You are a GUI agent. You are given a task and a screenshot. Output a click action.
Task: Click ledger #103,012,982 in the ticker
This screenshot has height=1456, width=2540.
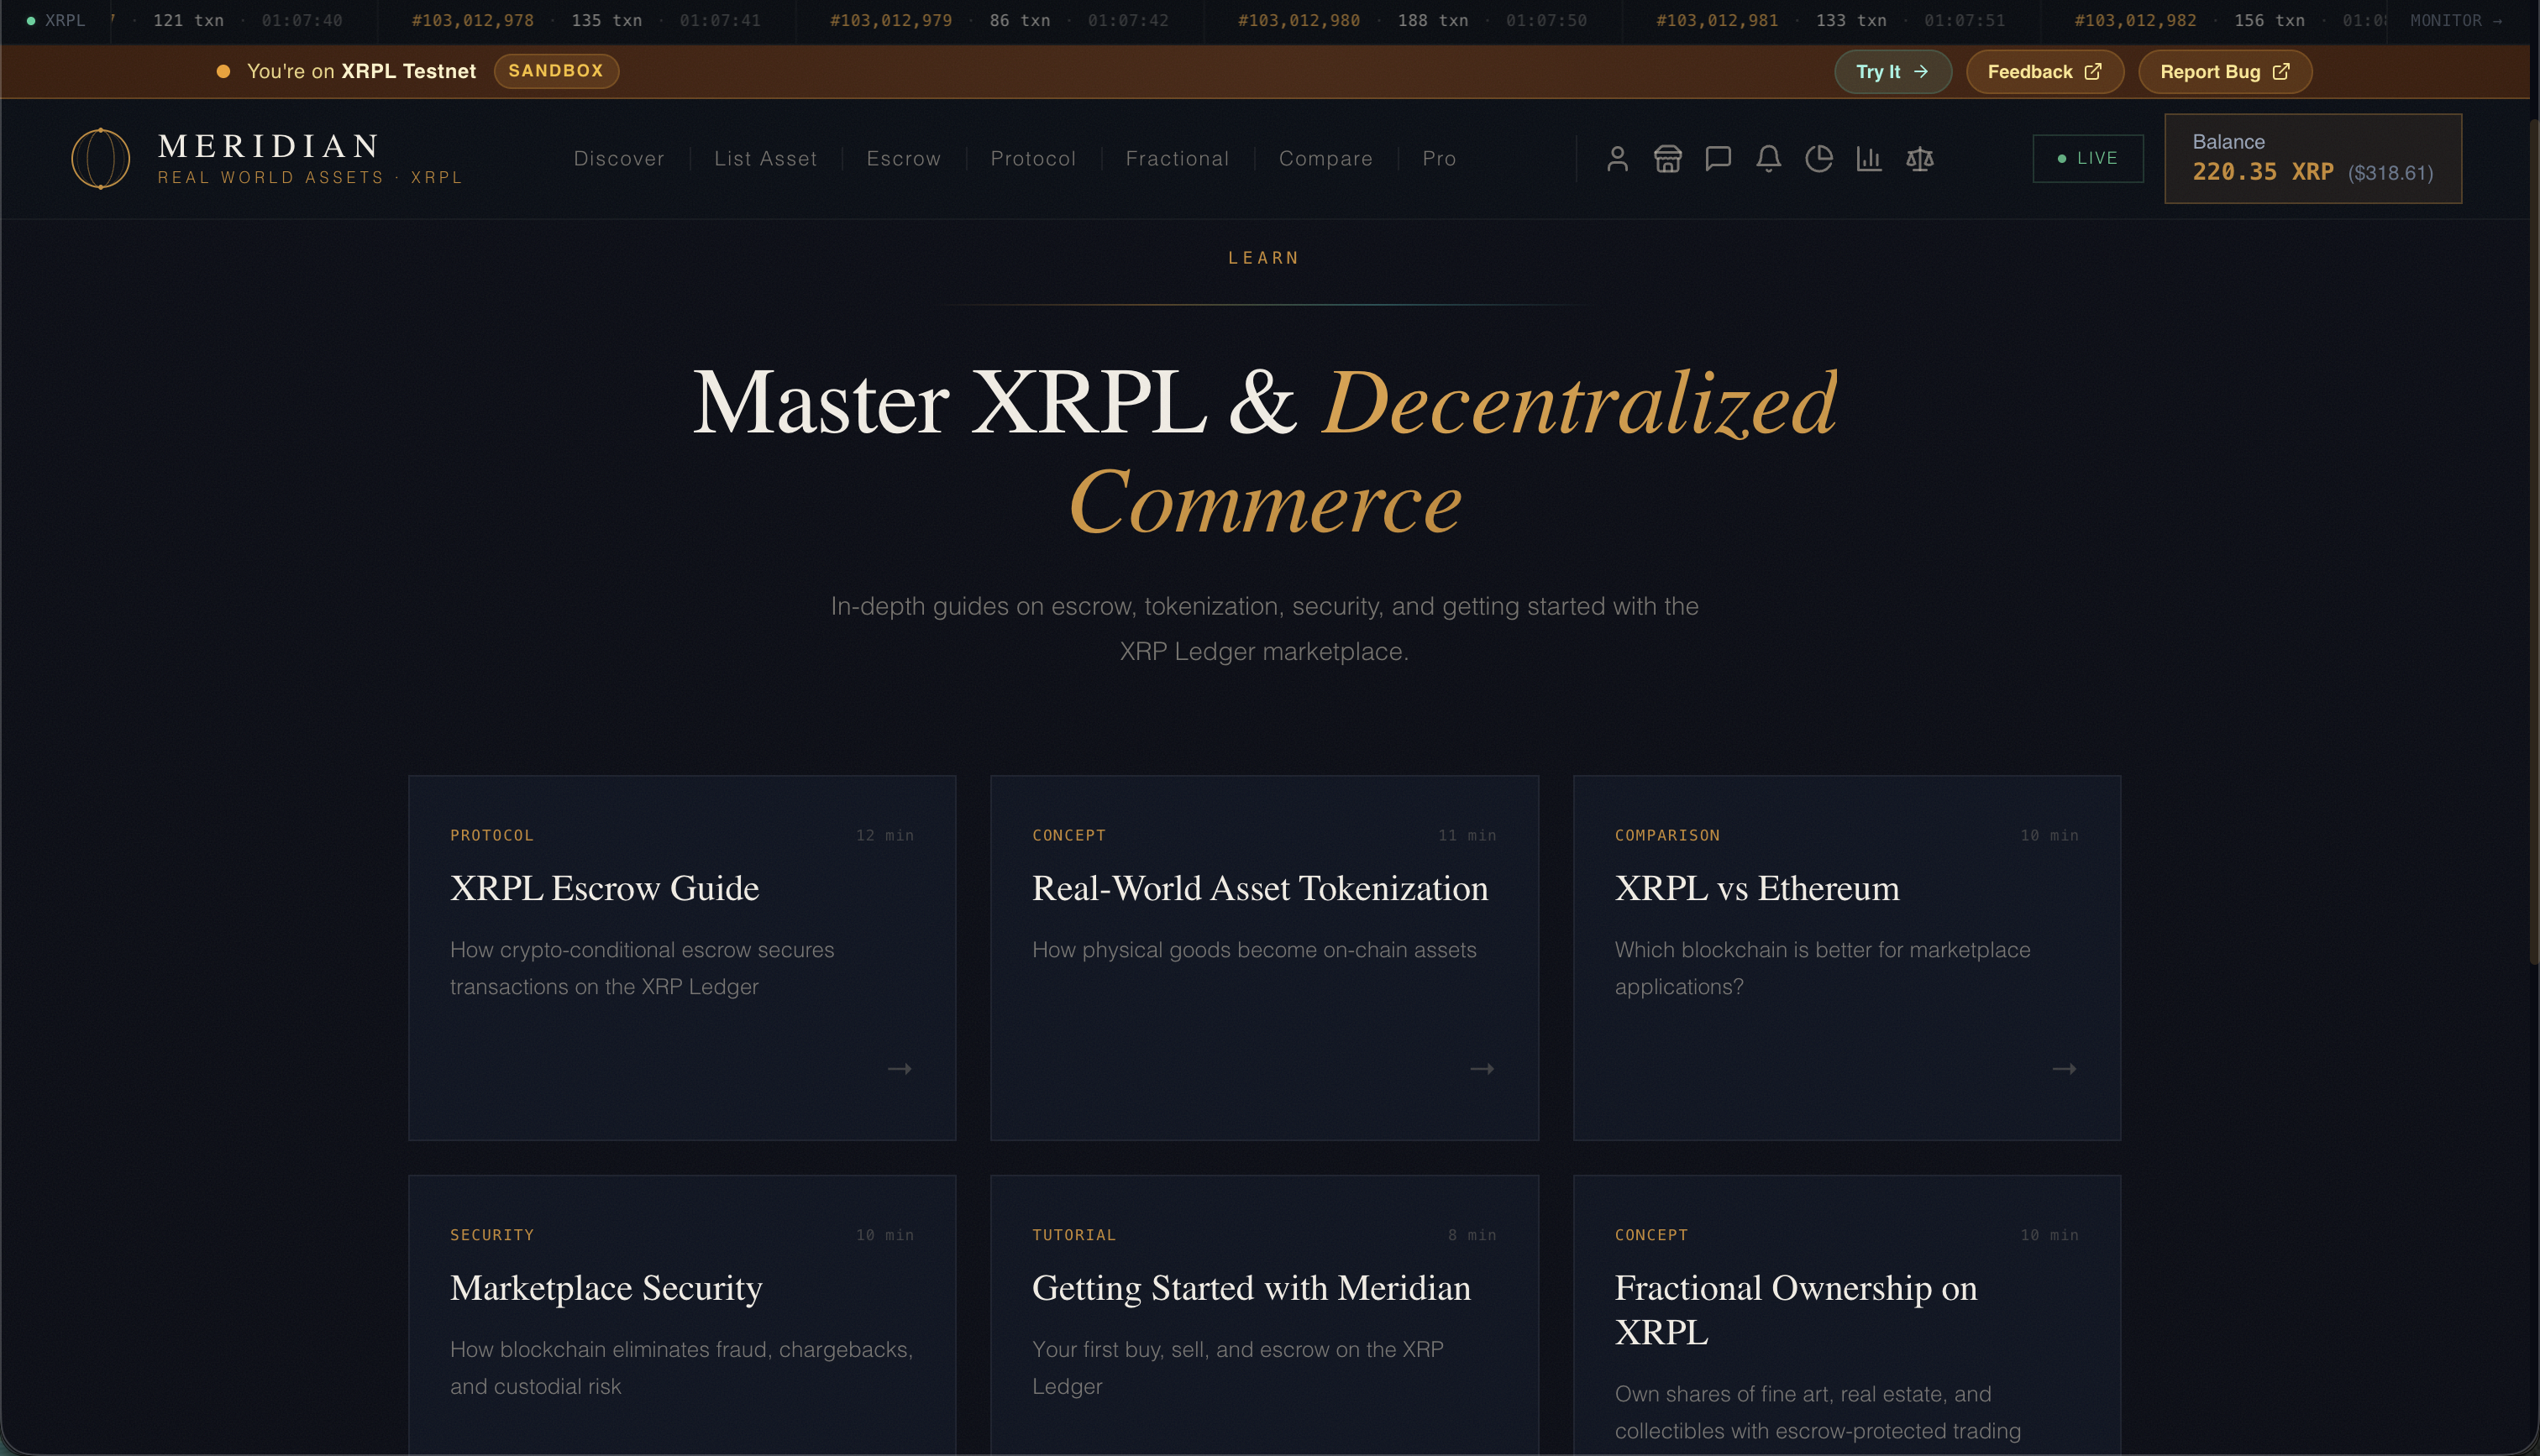(x=2135, y=20)
